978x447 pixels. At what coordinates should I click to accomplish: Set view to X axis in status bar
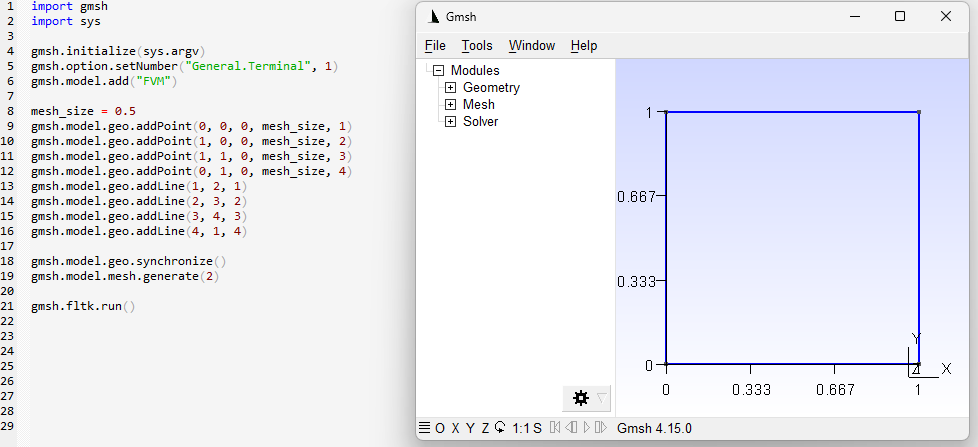tap(455, 428)
